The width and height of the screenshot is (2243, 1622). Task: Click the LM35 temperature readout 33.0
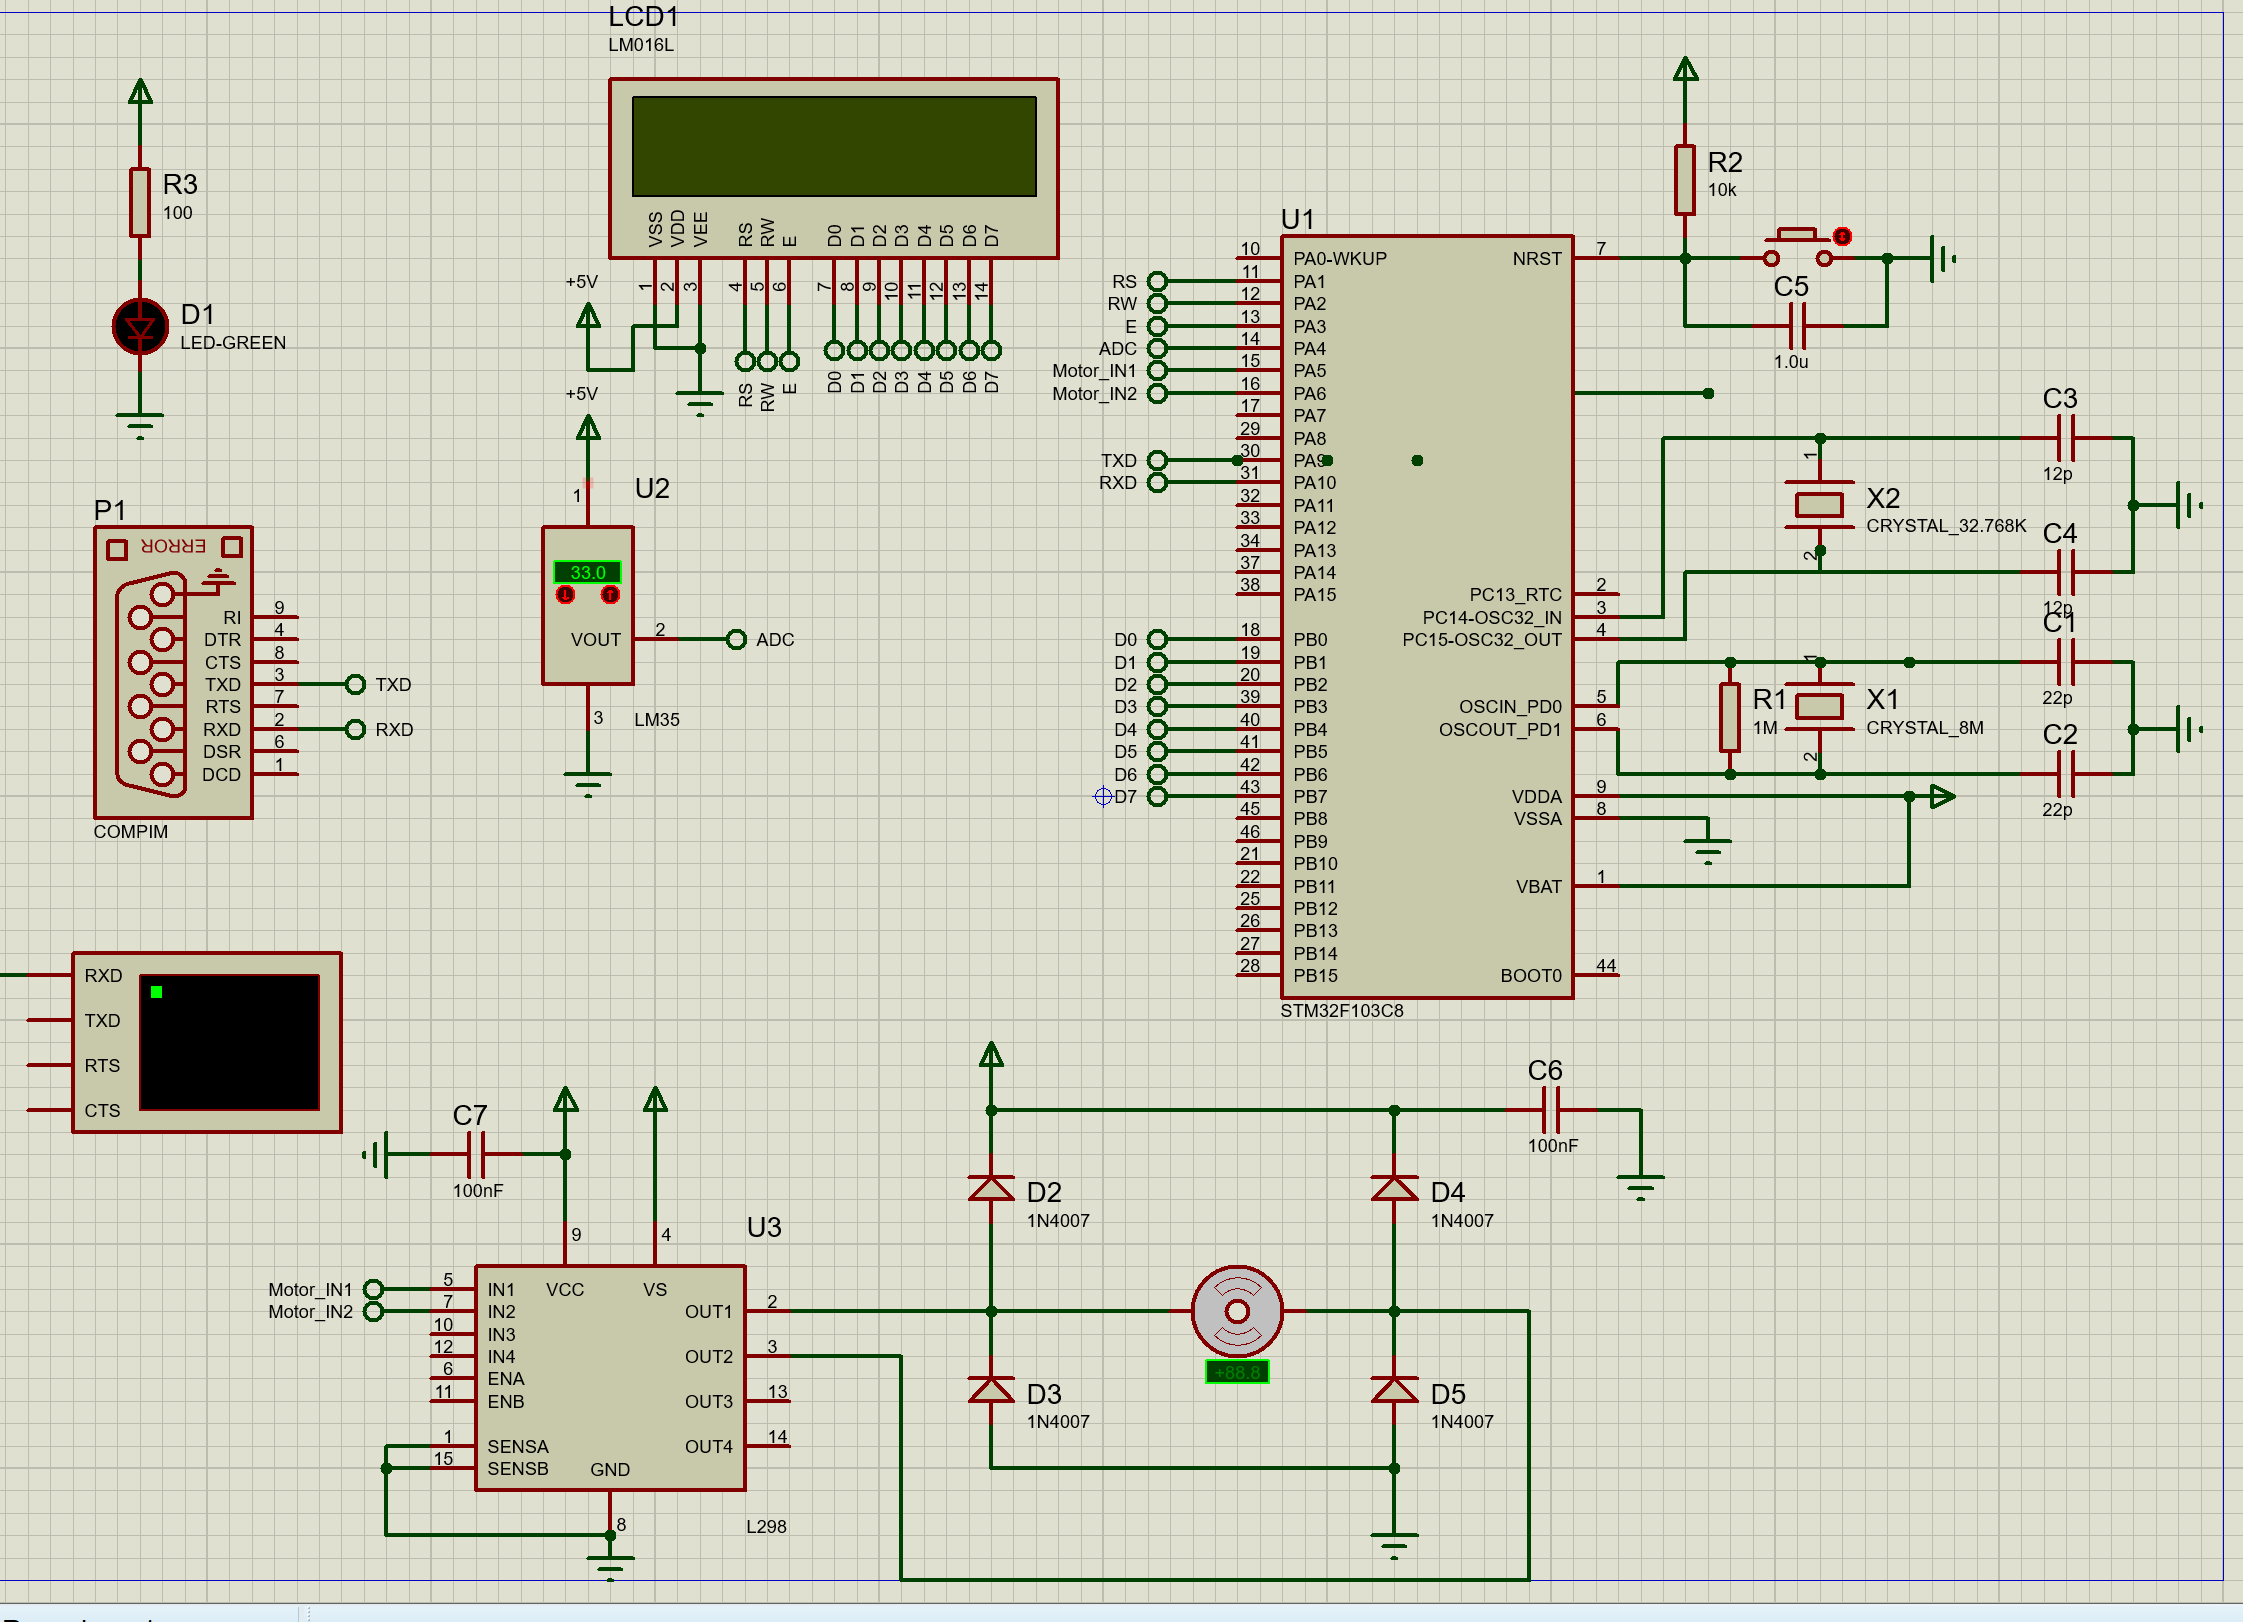(x=588, y=572)
